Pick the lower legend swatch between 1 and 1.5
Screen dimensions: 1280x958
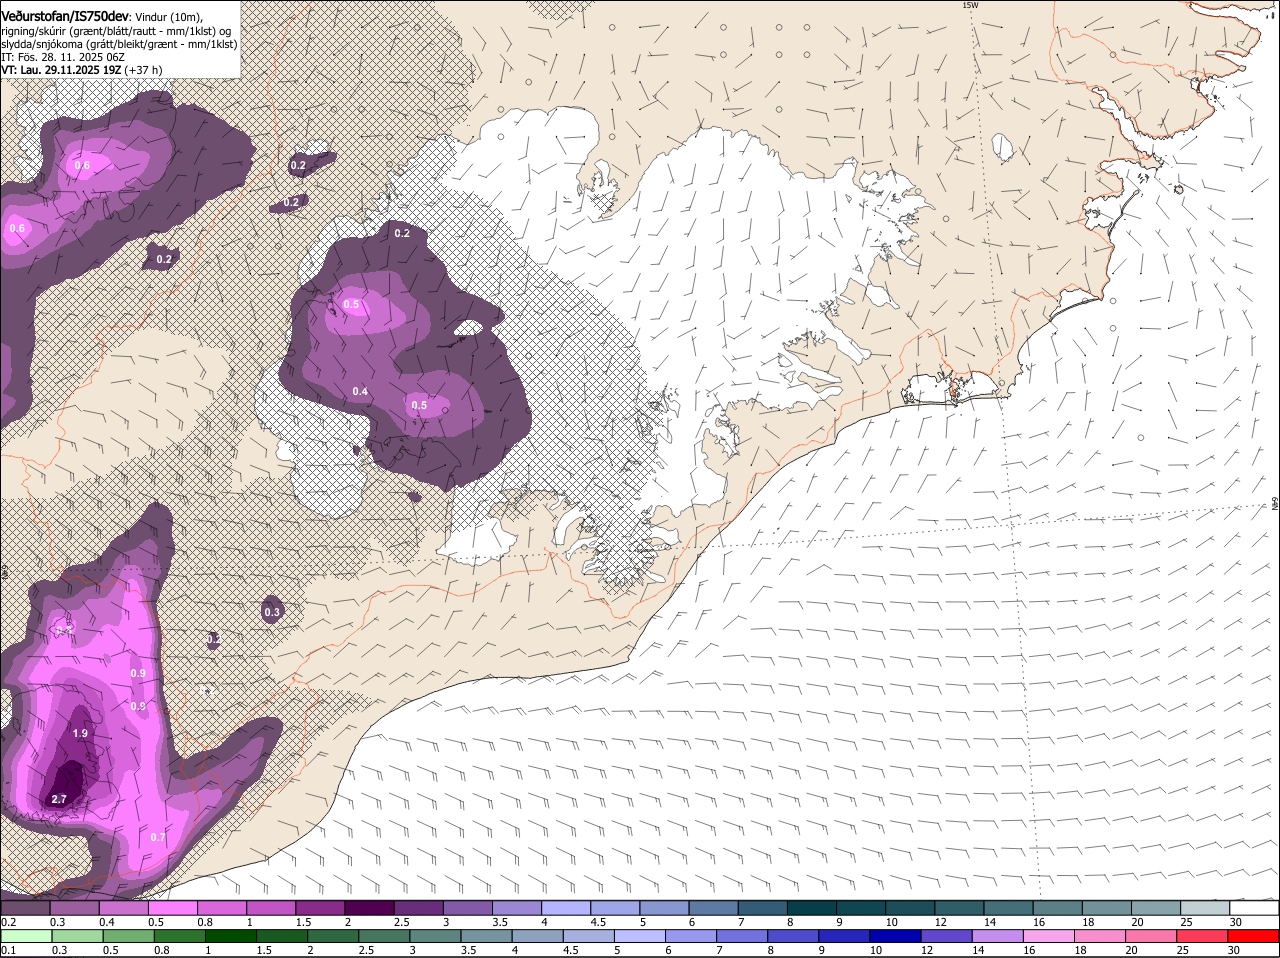pyautogui.click(x=230, y=937)
